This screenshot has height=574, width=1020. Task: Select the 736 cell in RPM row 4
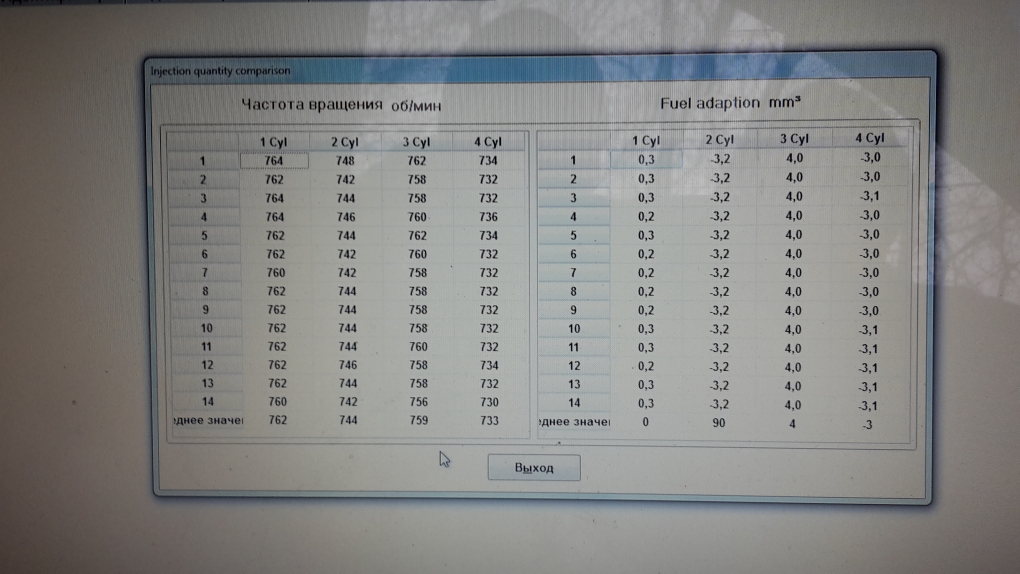click(x=488, y=217)
